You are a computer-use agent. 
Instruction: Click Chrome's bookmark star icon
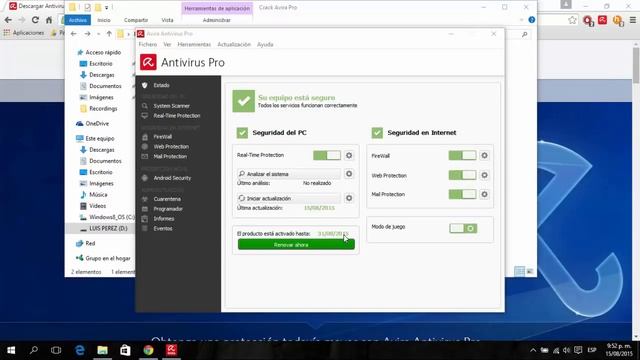point(573,20)
